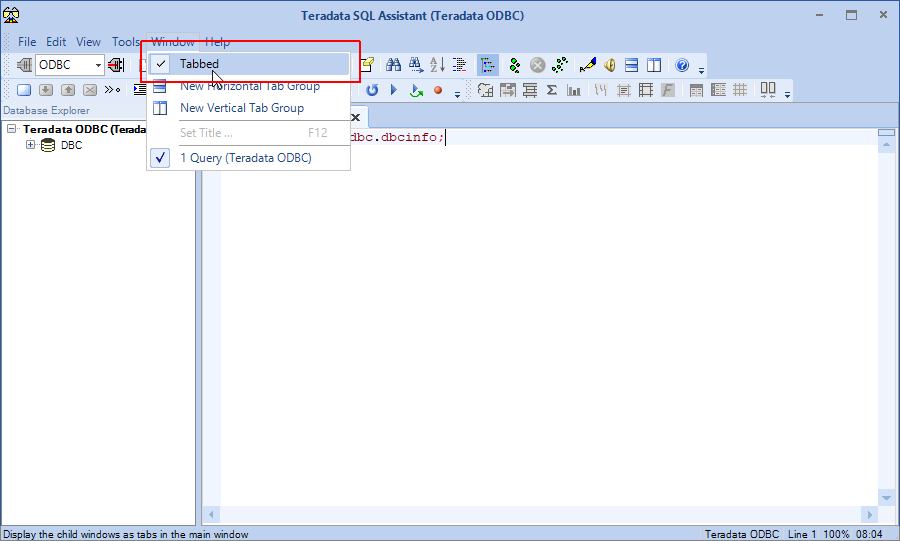Viewport: 900px width, 541px height.
Task: Open Help via blue question mark icon
Action: pyautogui.click(x=682, y=65)
